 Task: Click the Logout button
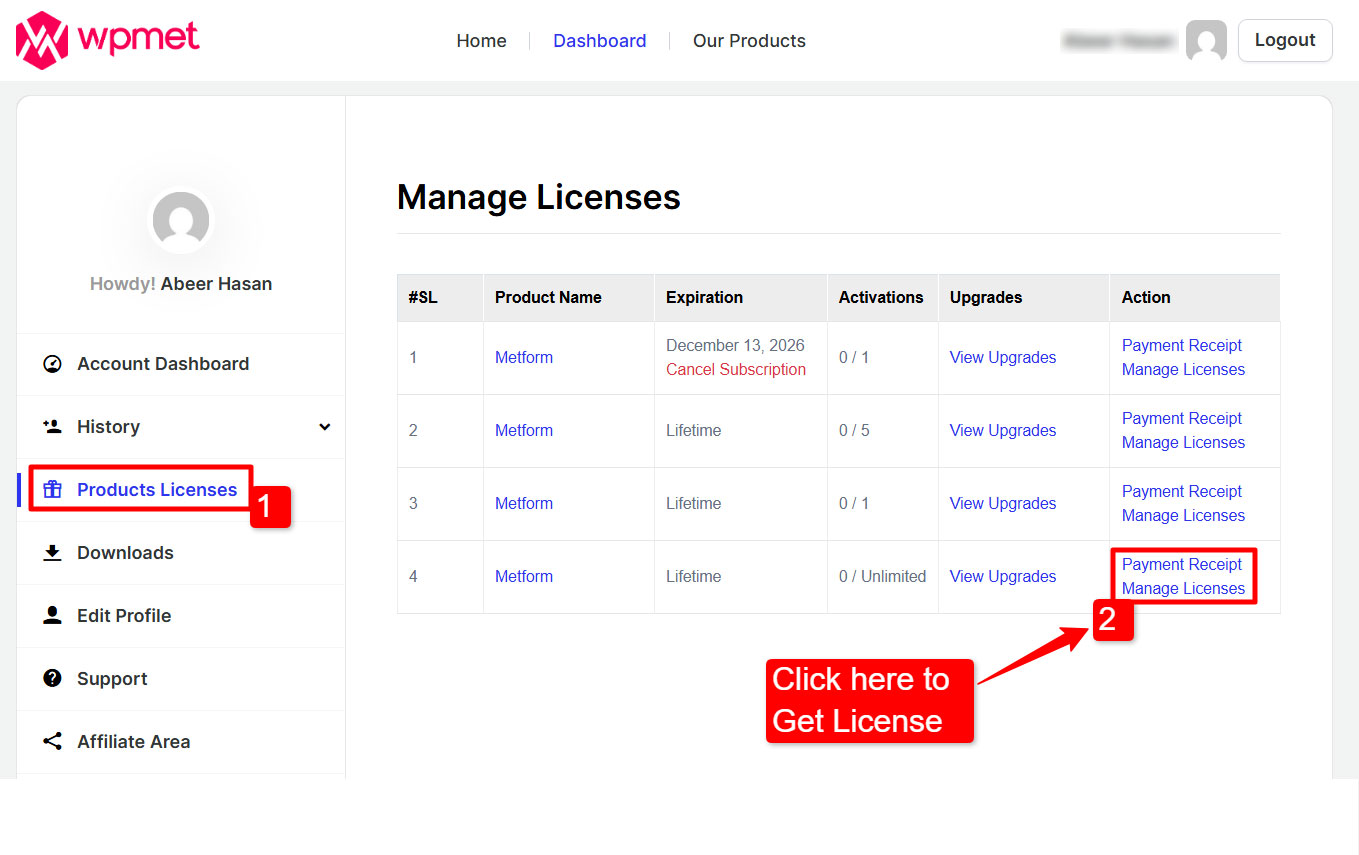click(1285, 40)
